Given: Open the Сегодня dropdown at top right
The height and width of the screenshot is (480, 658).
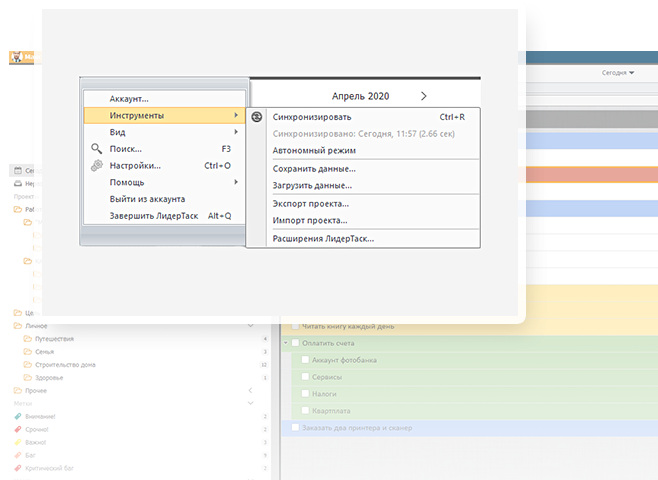Looking at the screenshot, I should 618,73.
